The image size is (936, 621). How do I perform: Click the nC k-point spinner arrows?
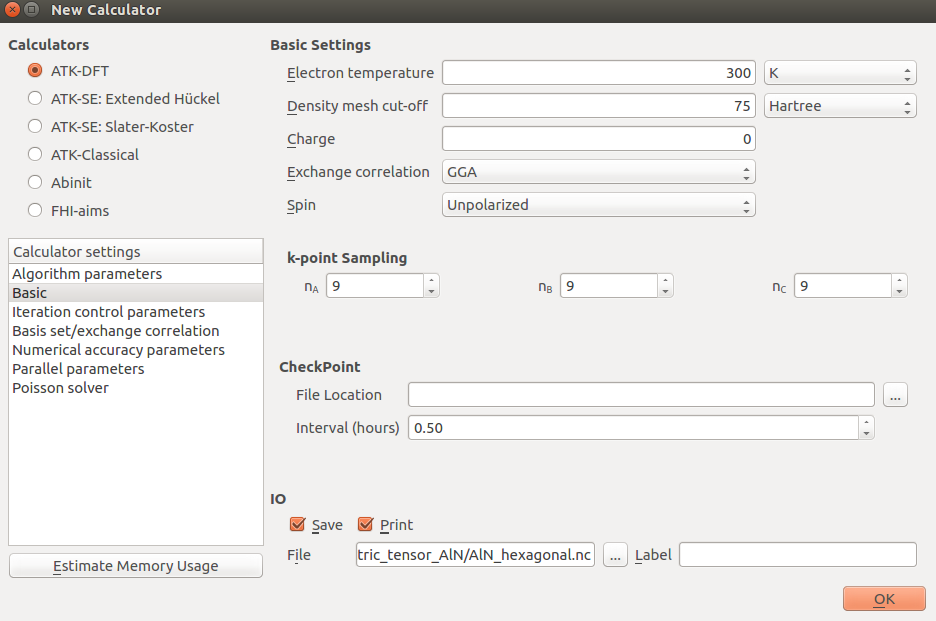coord(899,285)
